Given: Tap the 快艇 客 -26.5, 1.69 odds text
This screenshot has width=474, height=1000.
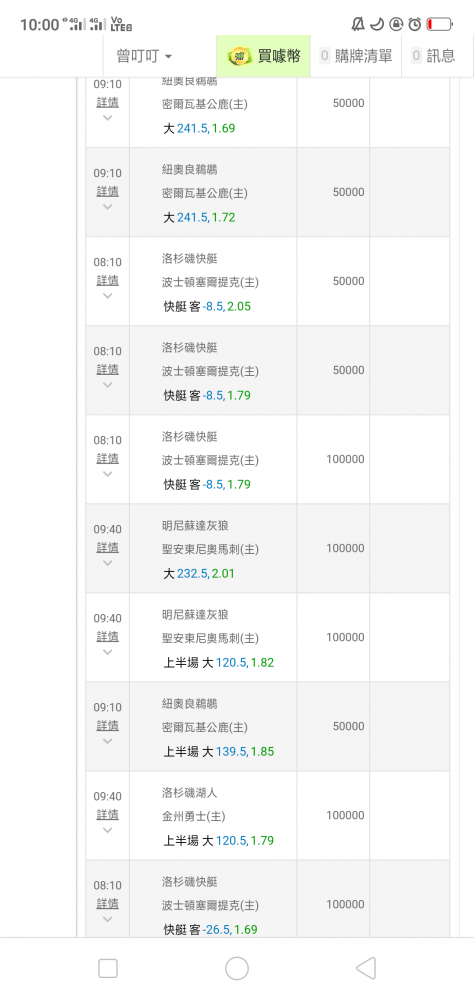Looking at the screenshot, I should [211, 930].
